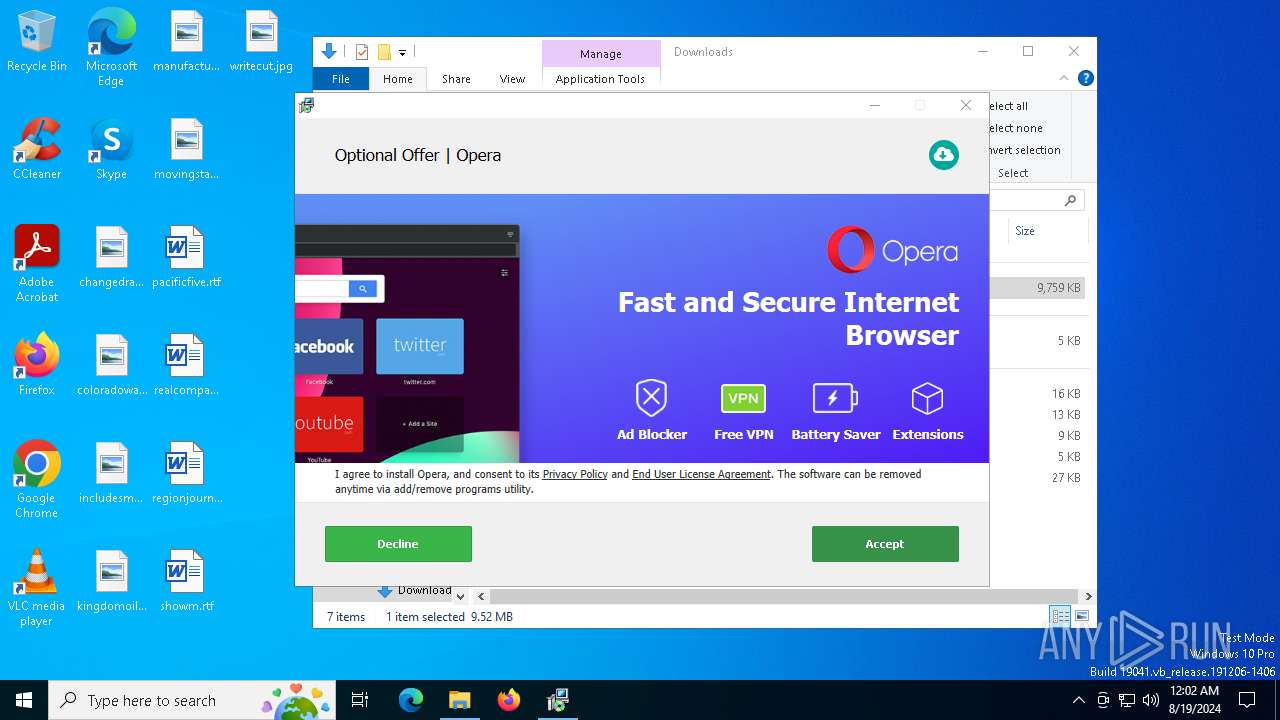Click the Free VPN badge icon
Image resolution: width=1280 pixels, height=720 pixels.
pyautogui.click(x=743, y=398)
